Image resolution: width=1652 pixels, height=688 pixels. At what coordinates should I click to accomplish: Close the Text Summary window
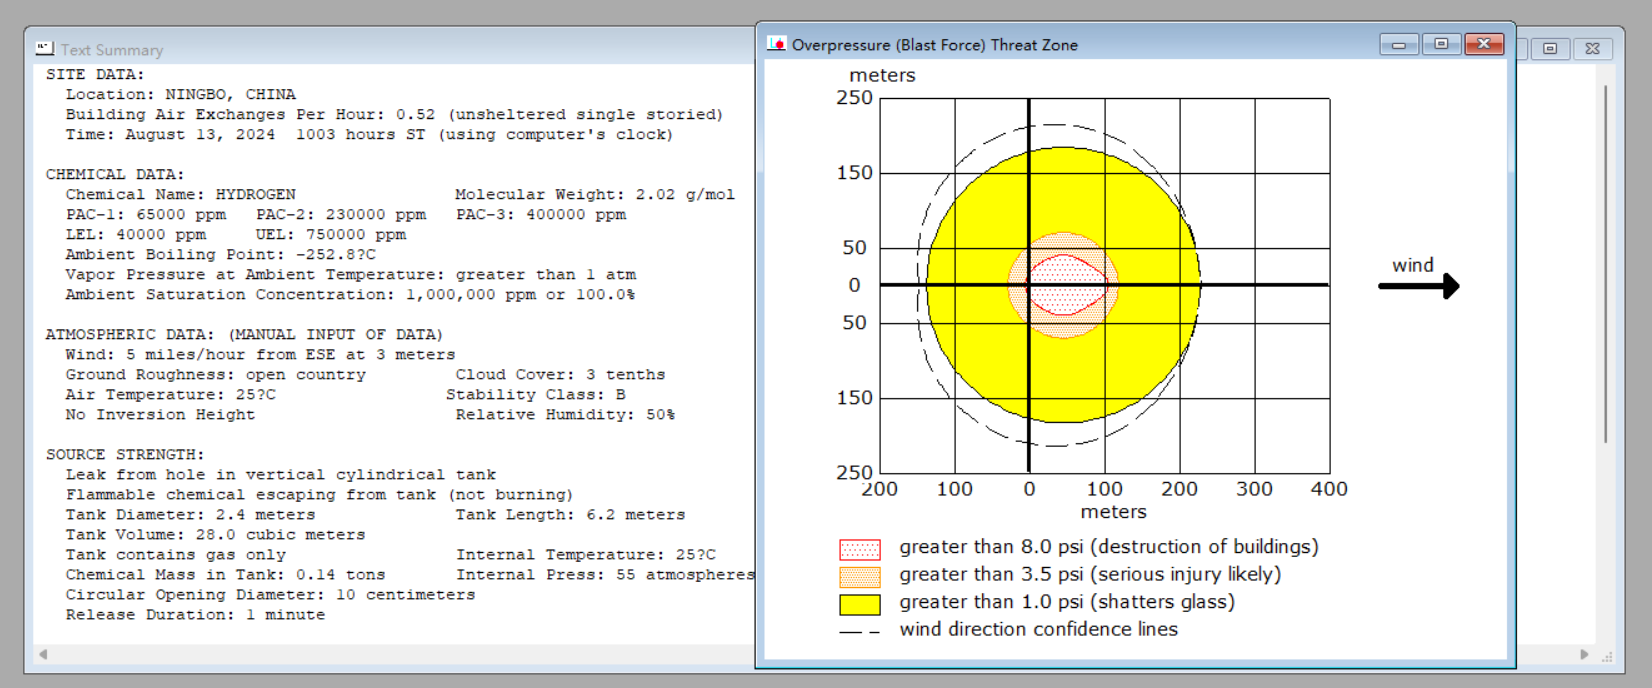[1593, 48]
